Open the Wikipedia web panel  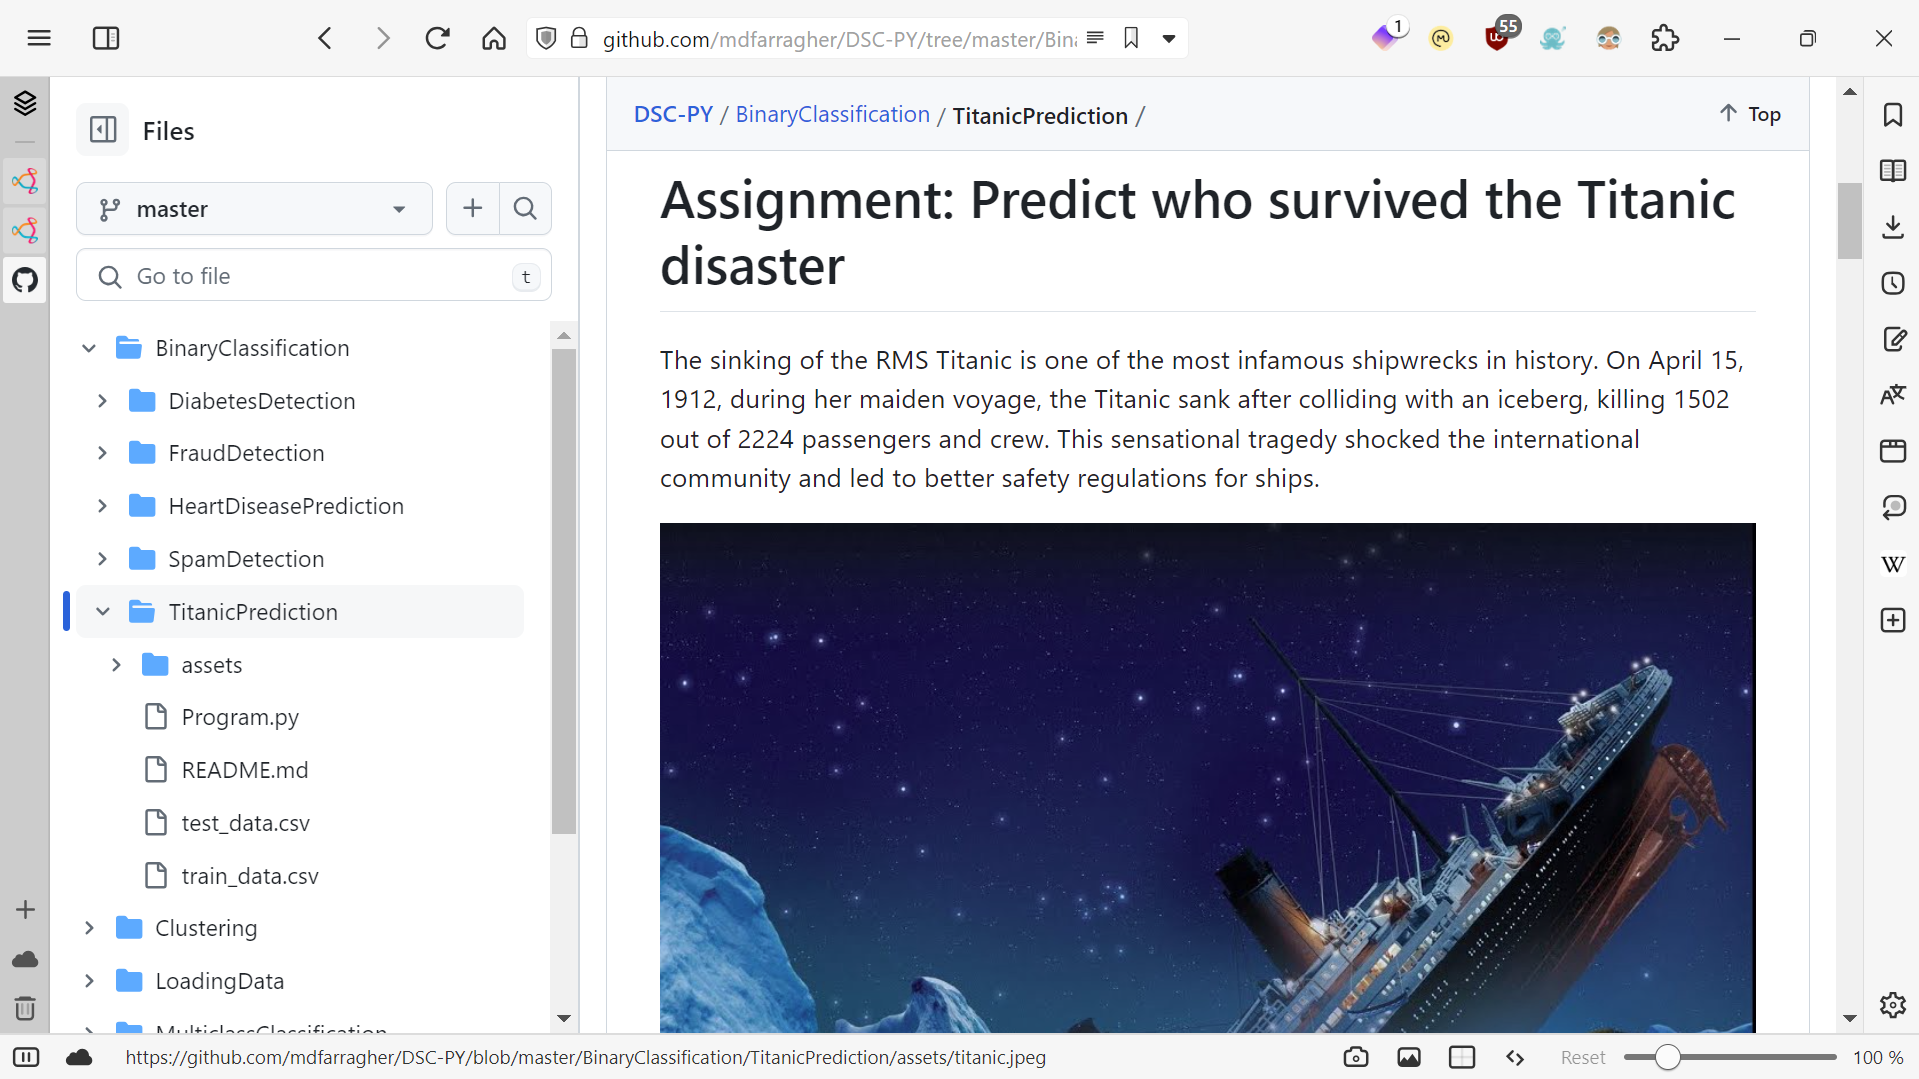(x=1893, y=563)
